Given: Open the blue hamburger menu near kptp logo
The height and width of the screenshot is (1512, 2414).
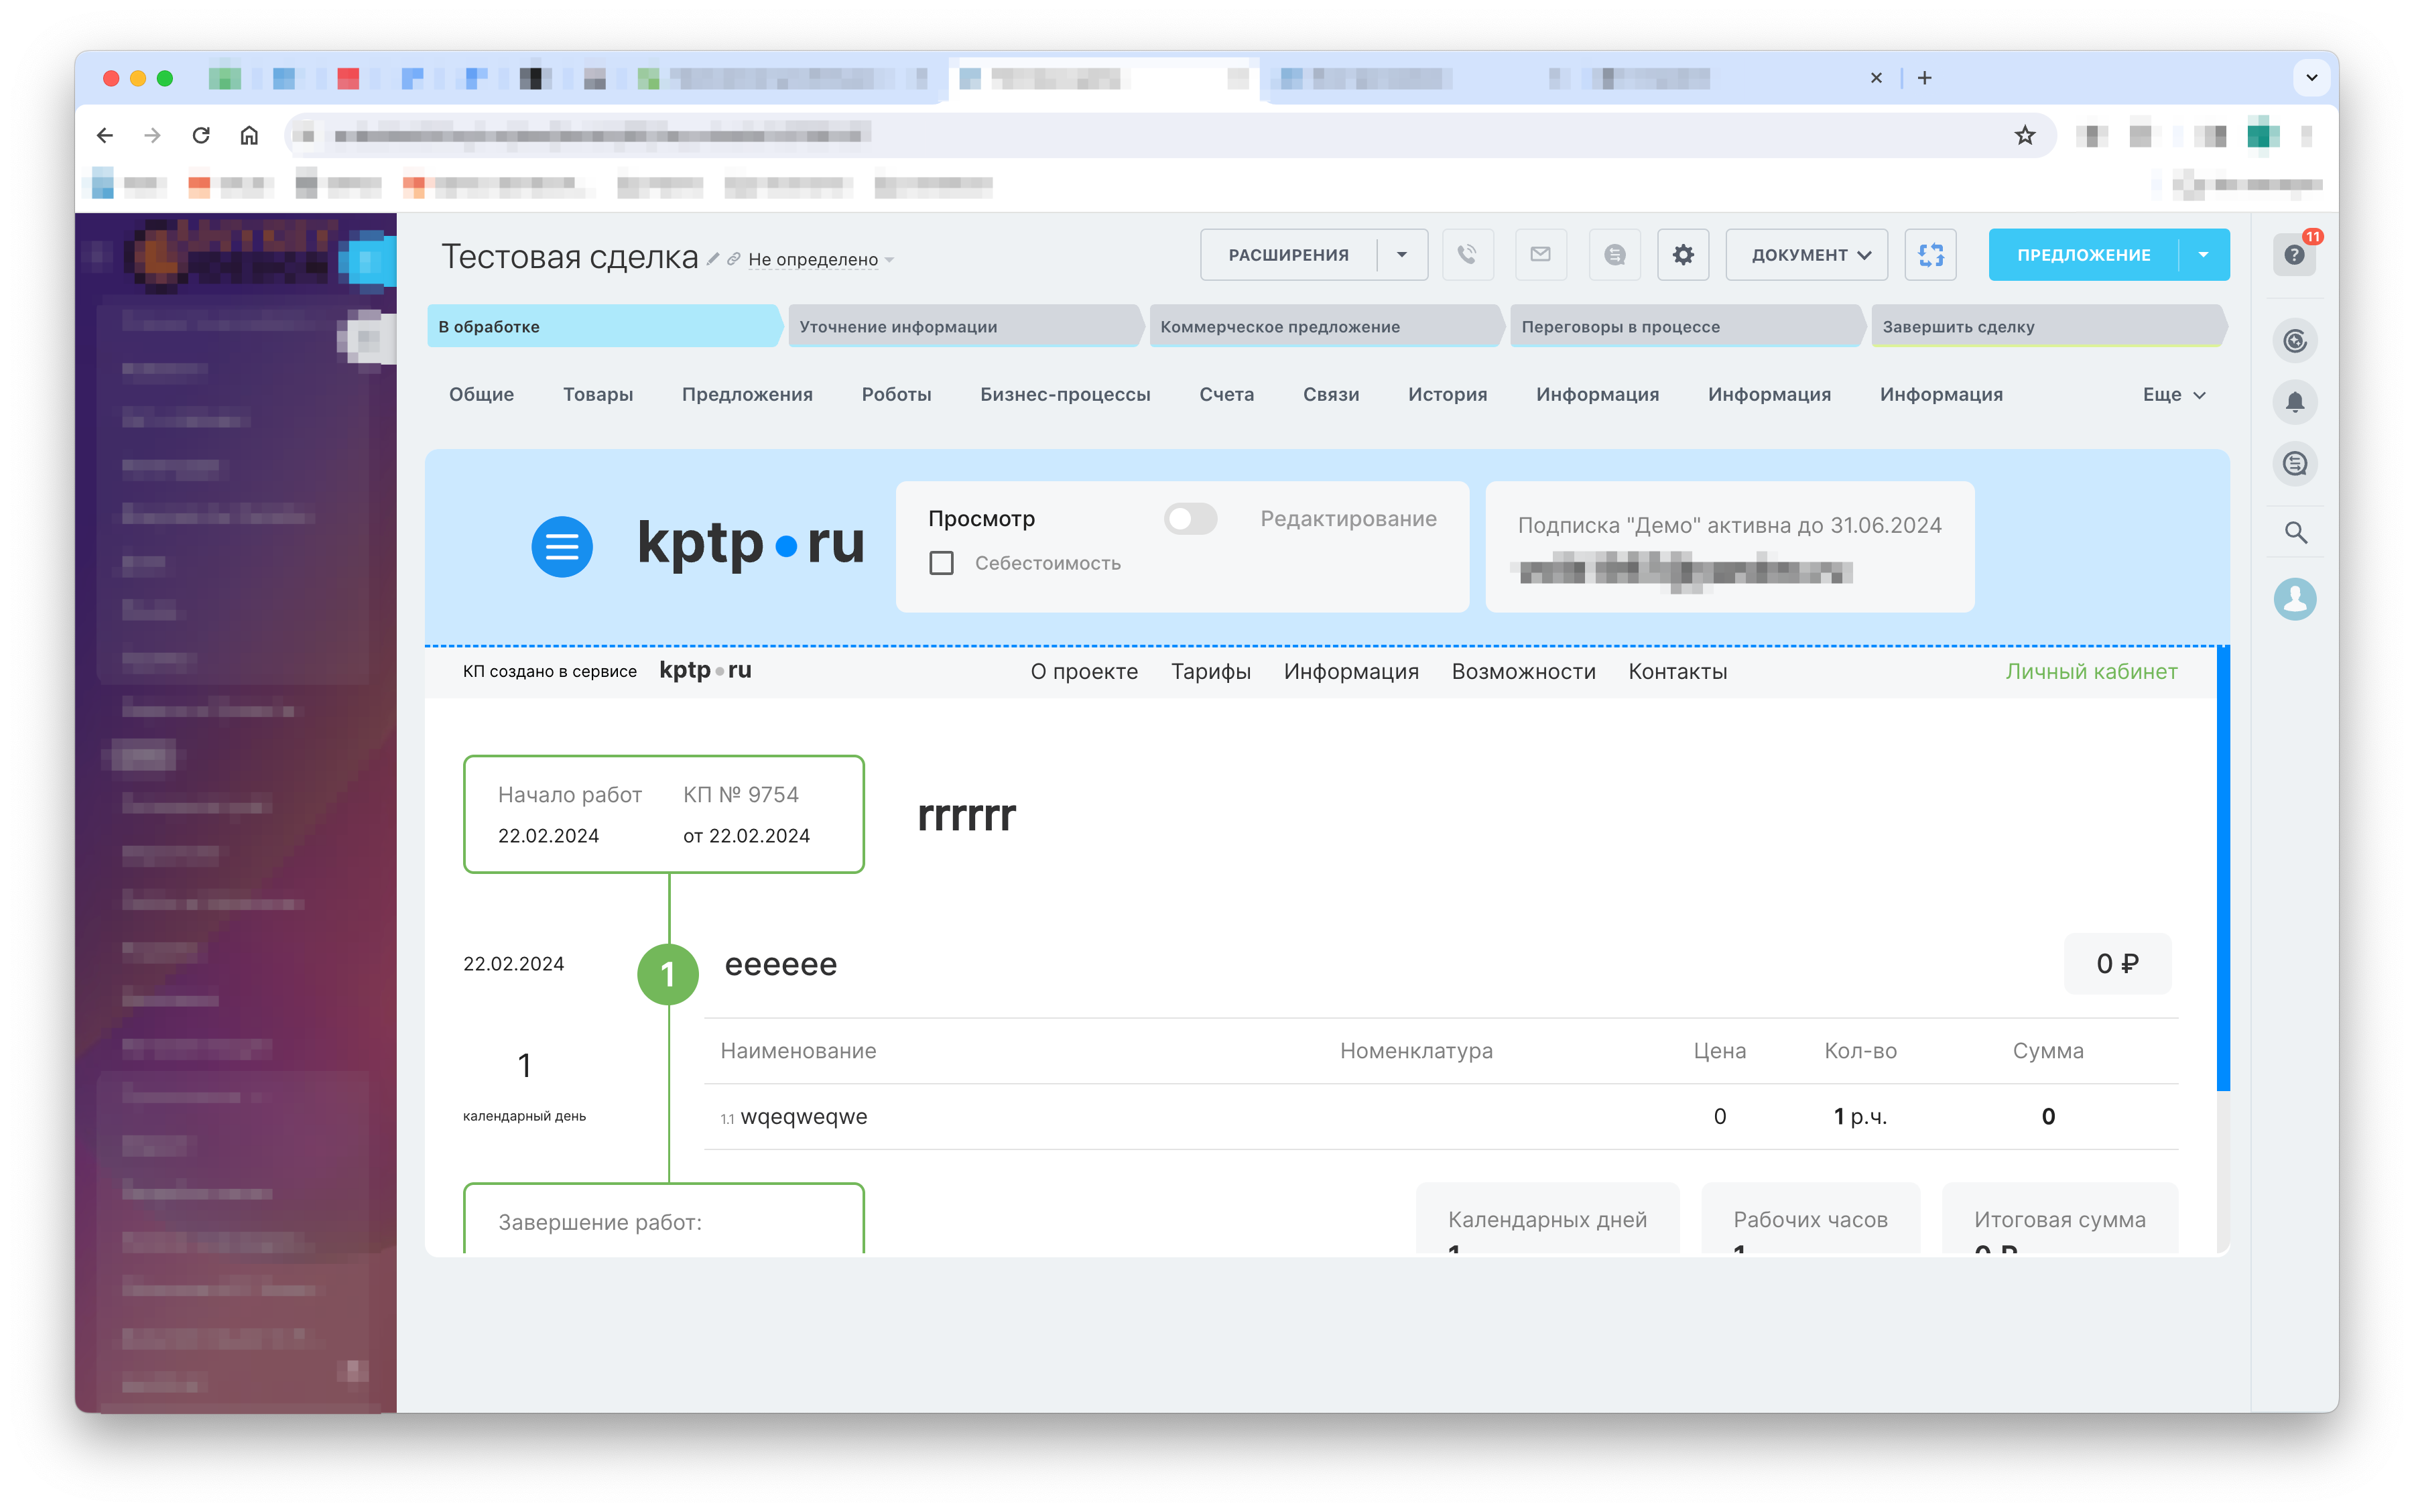Looking at the screenshot, I should (561, 546).
